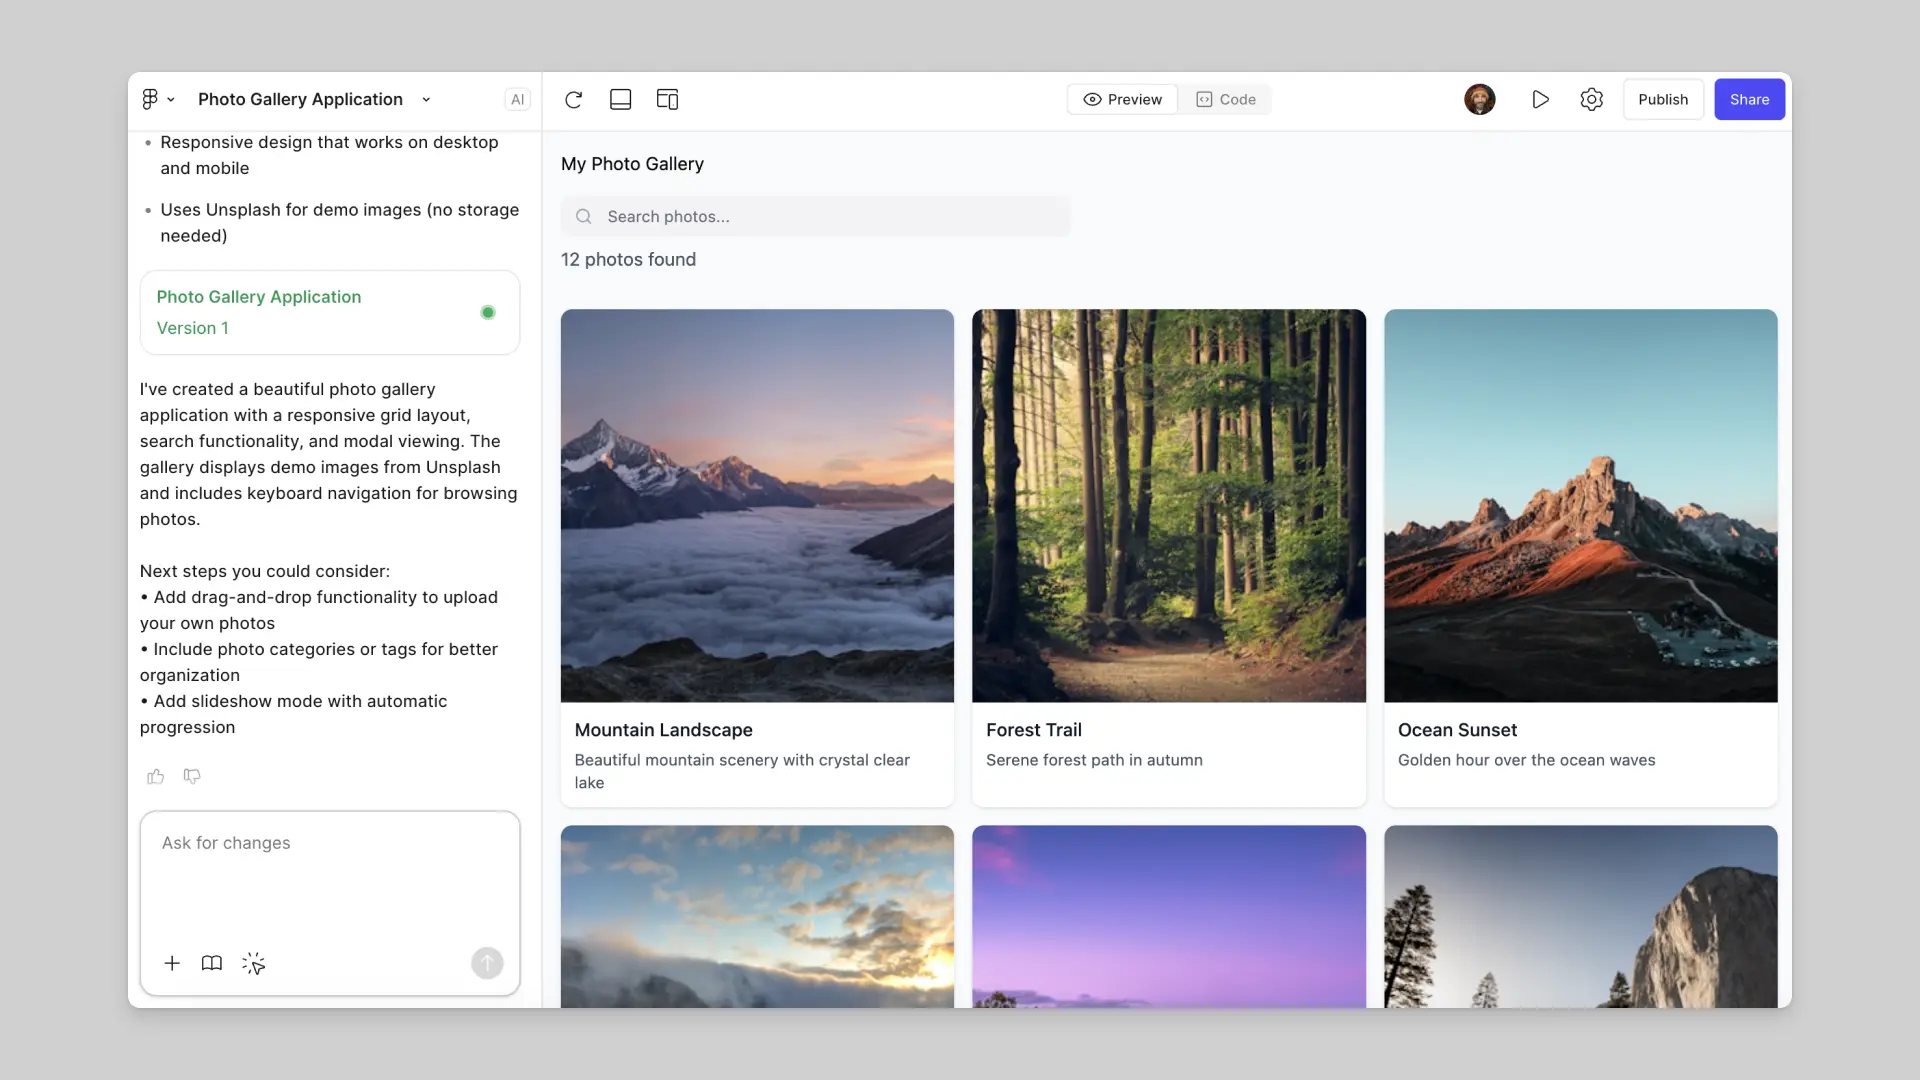Open the Photo Gallery Application title dropdown
Image resolution: width=1920 pixels, height=1080 pixels.
pos(427,99)
